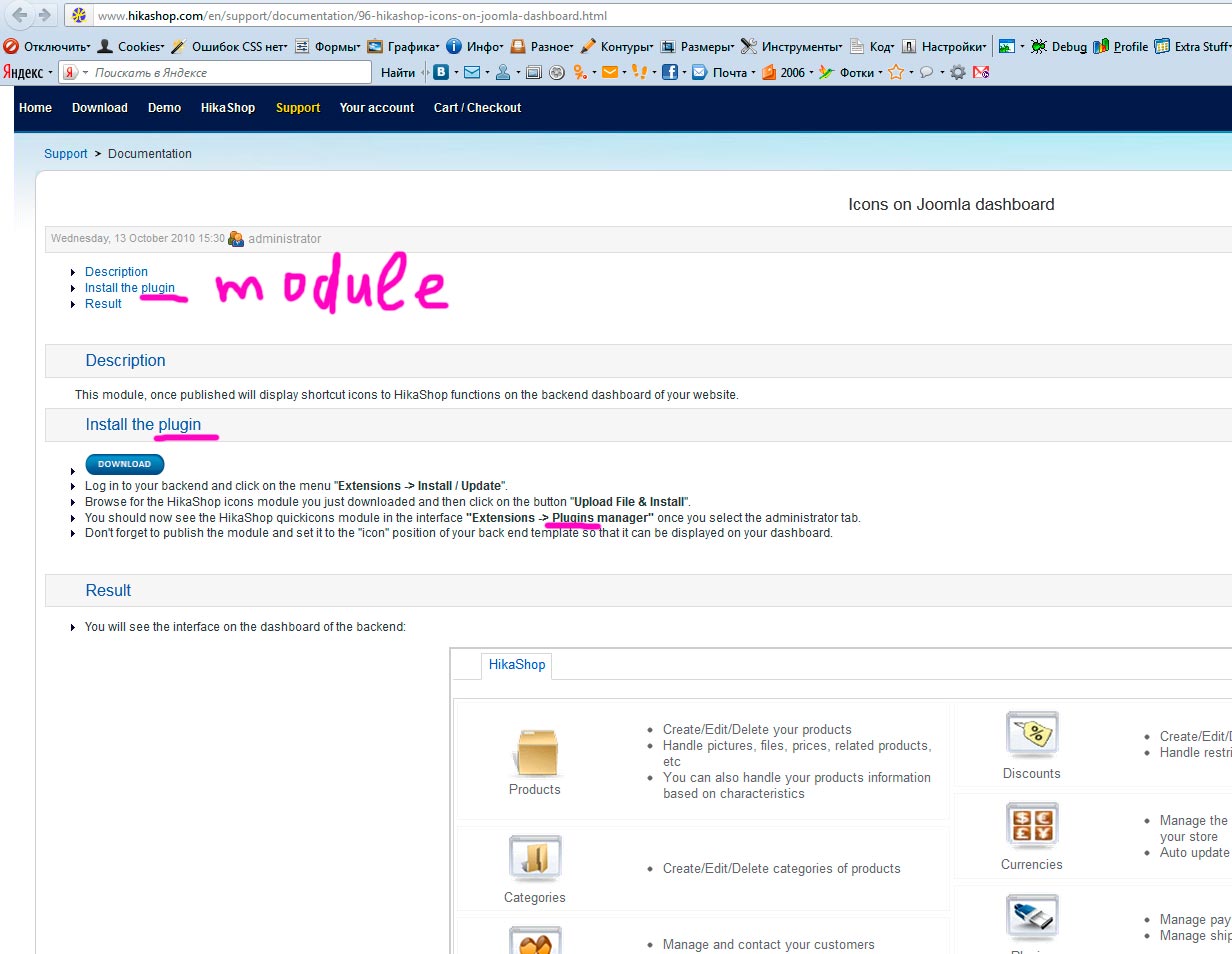Open the Cookies developer toolbar menu

coord(131,47)
